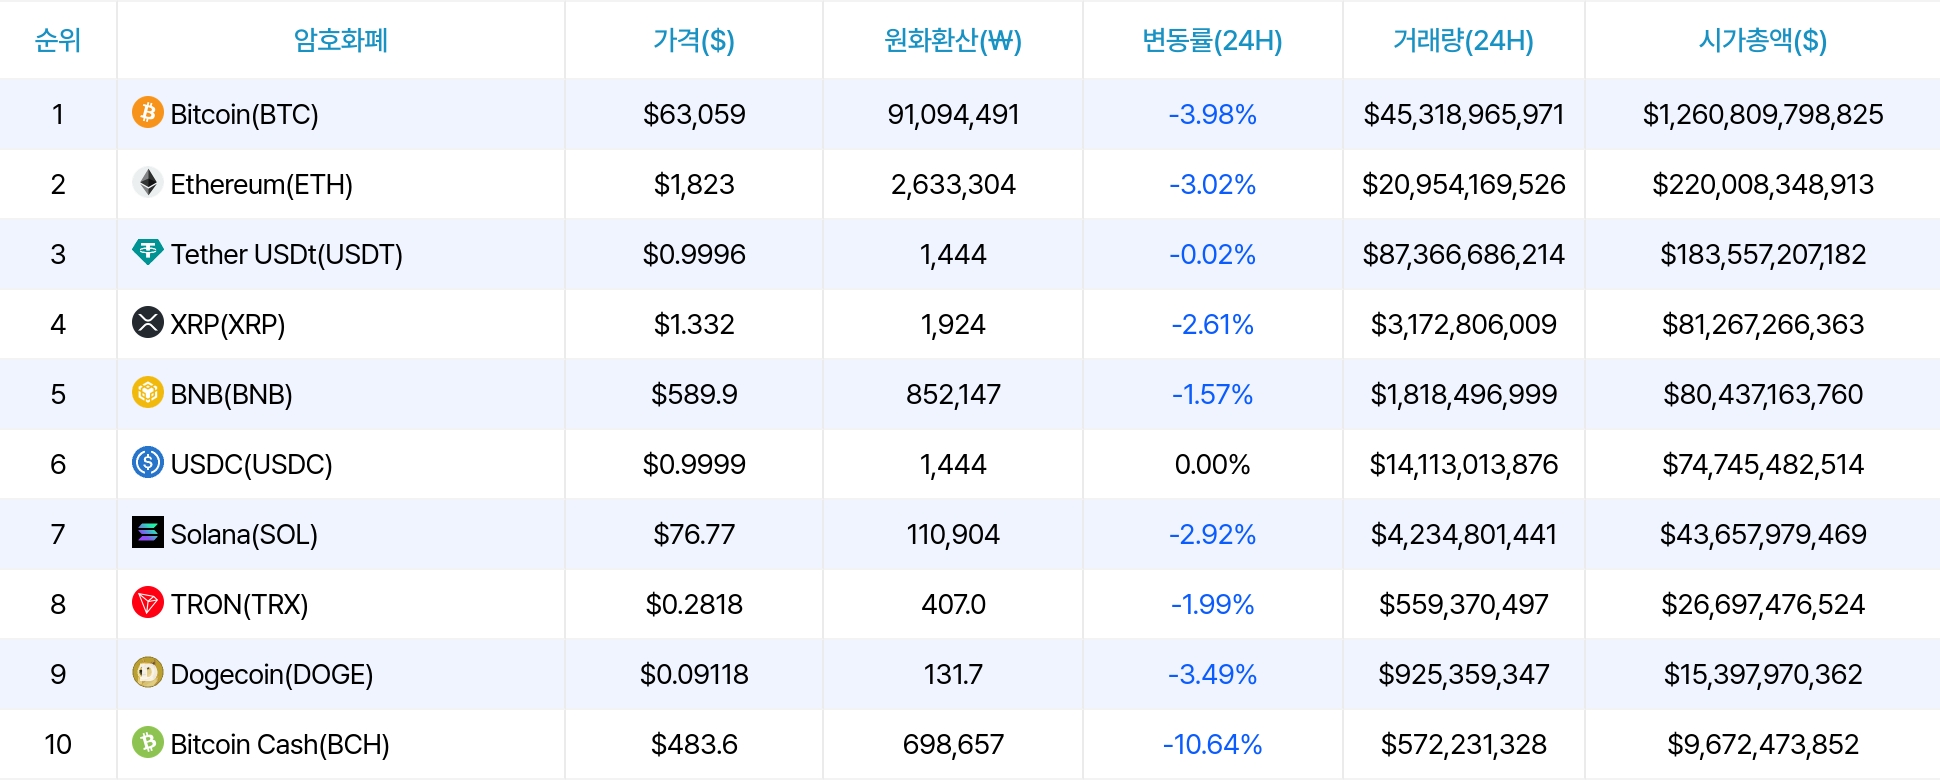Sort by 가격($) column header

click(694, 40)
